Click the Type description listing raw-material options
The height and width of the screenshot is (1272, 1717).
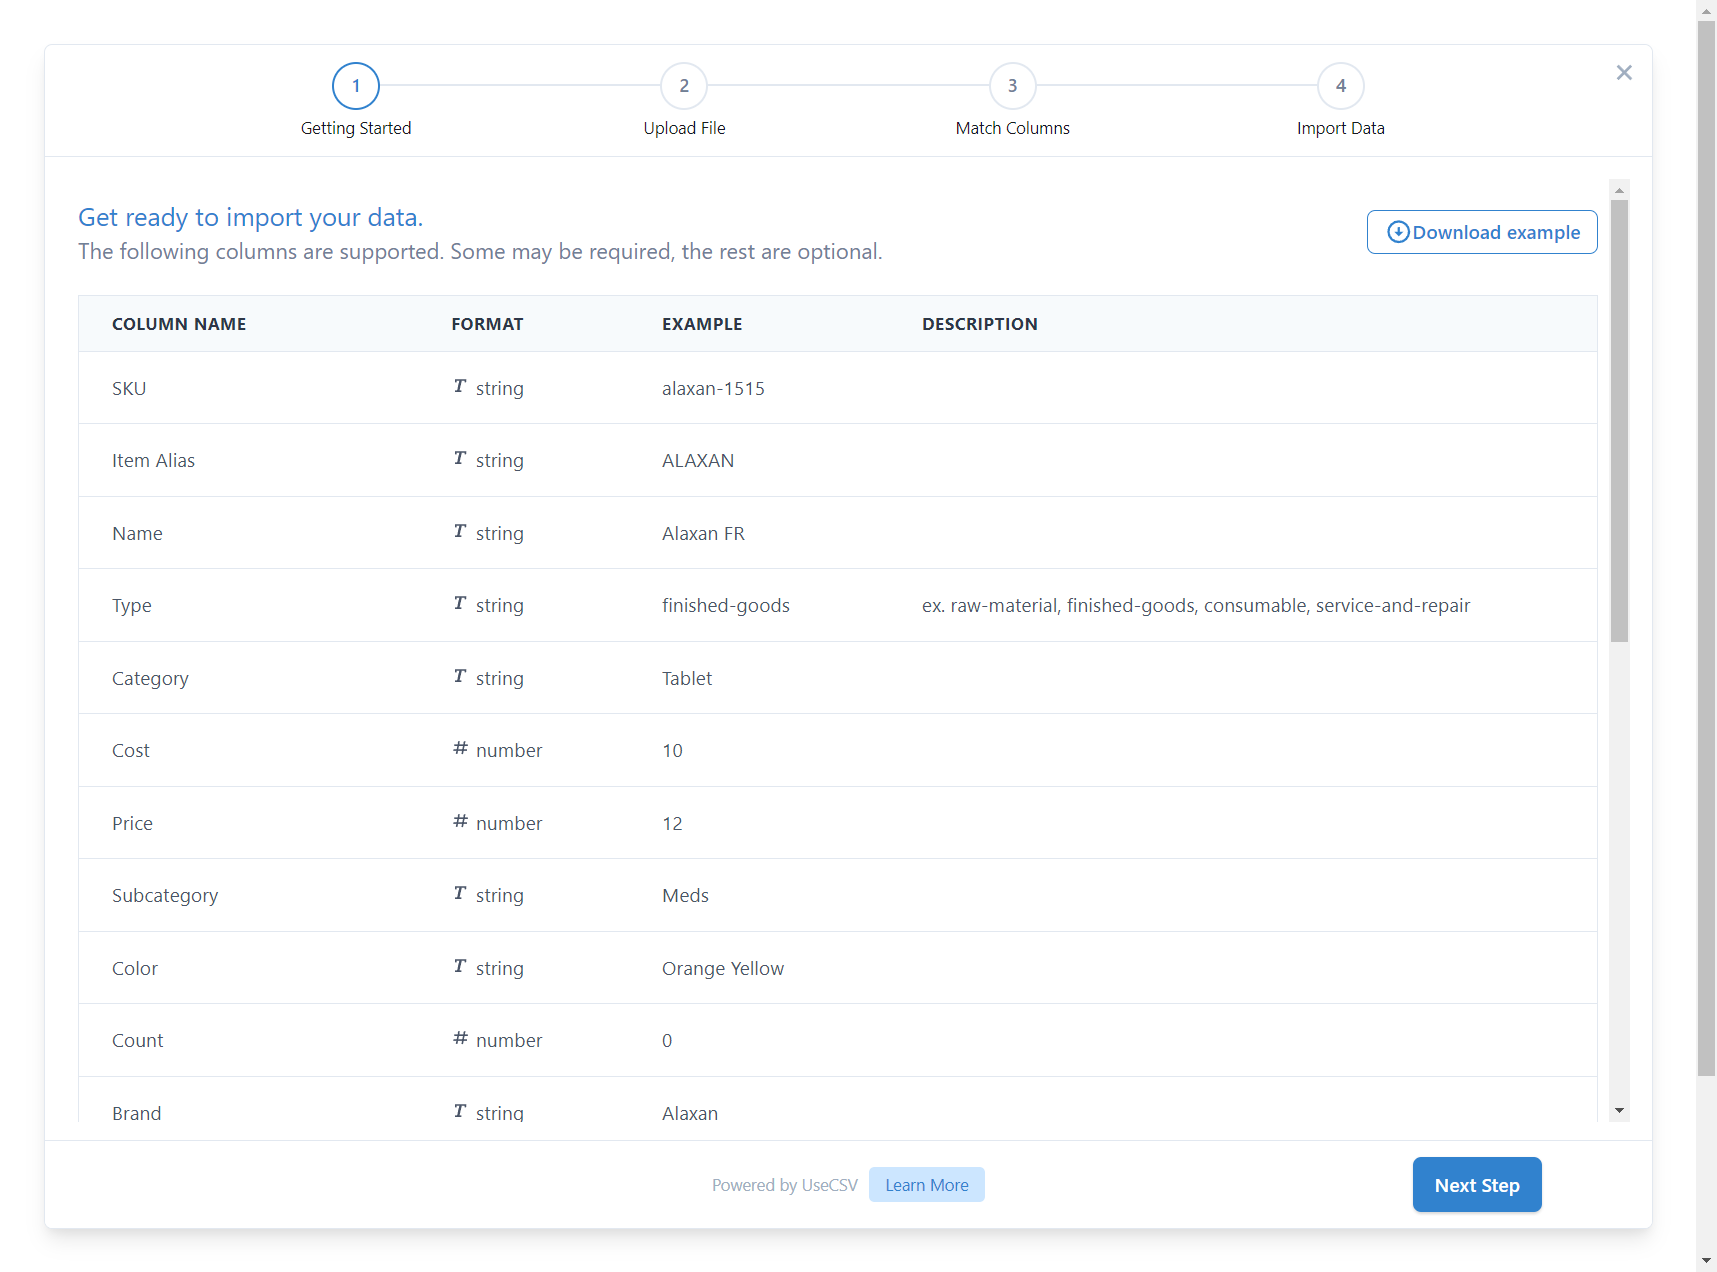tap(1196, 605)
